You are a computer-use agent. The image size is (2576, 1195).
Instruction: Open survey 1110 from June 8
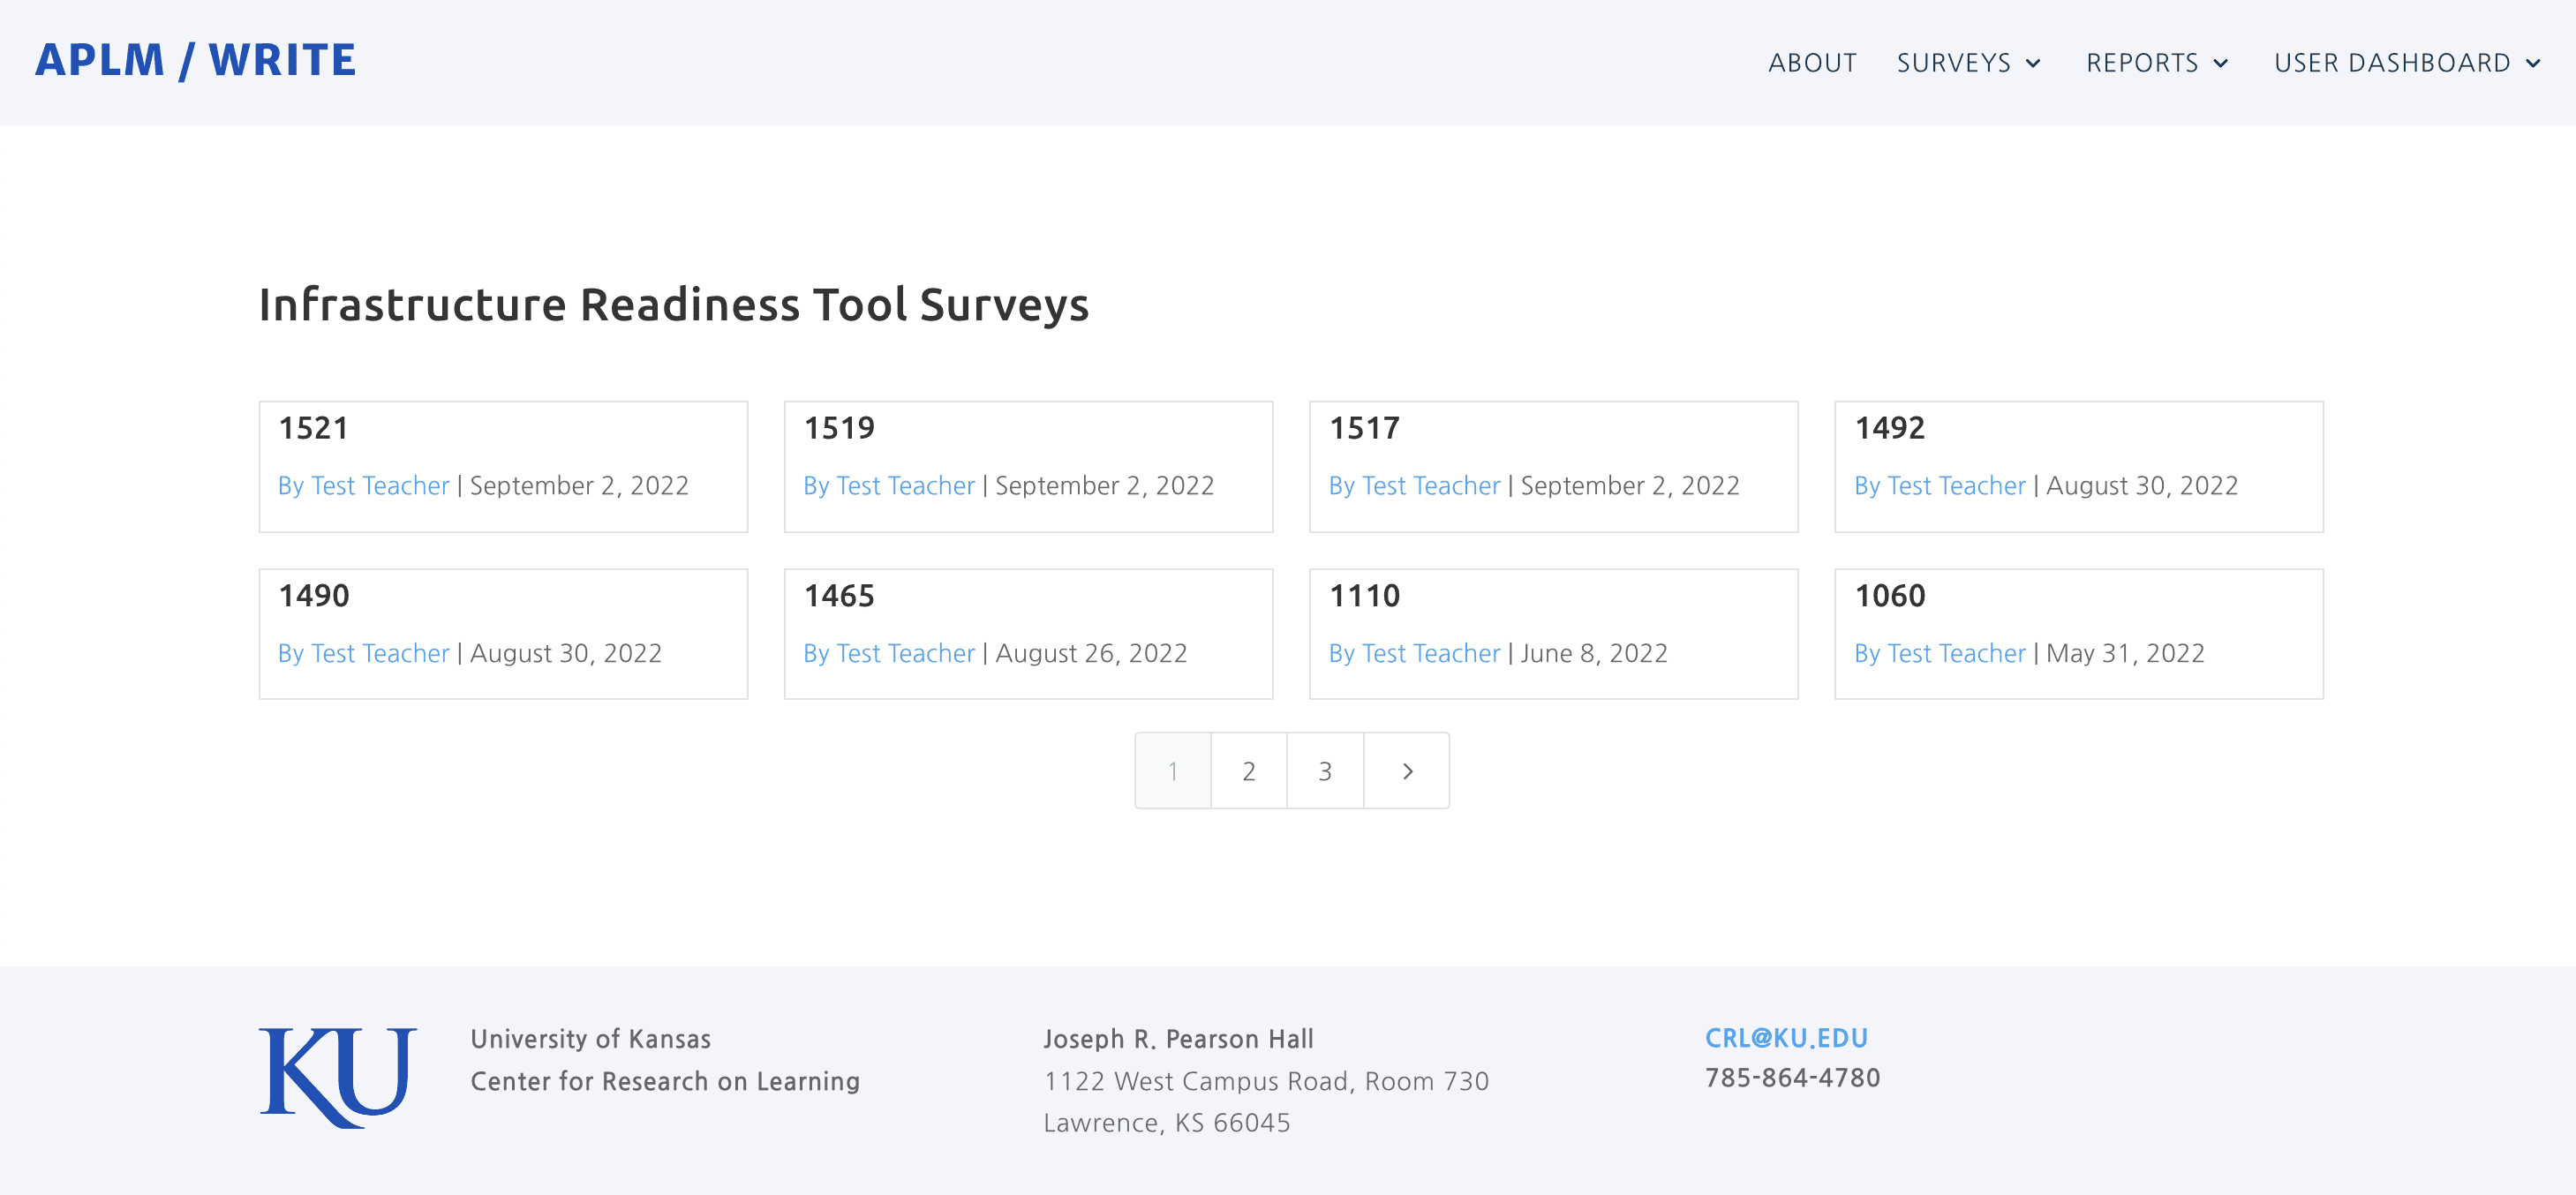[x=1363, y=596]
